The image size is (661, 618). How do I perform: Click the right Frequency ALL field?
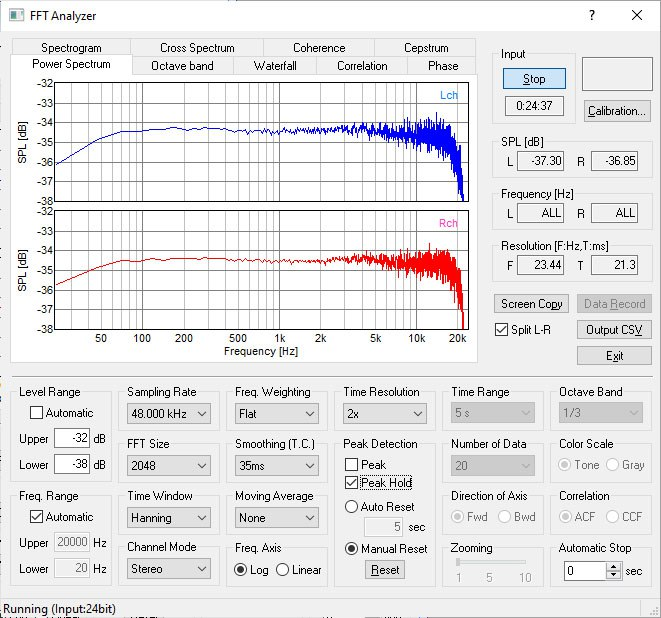pyautogui.click(x=614, y=213)
